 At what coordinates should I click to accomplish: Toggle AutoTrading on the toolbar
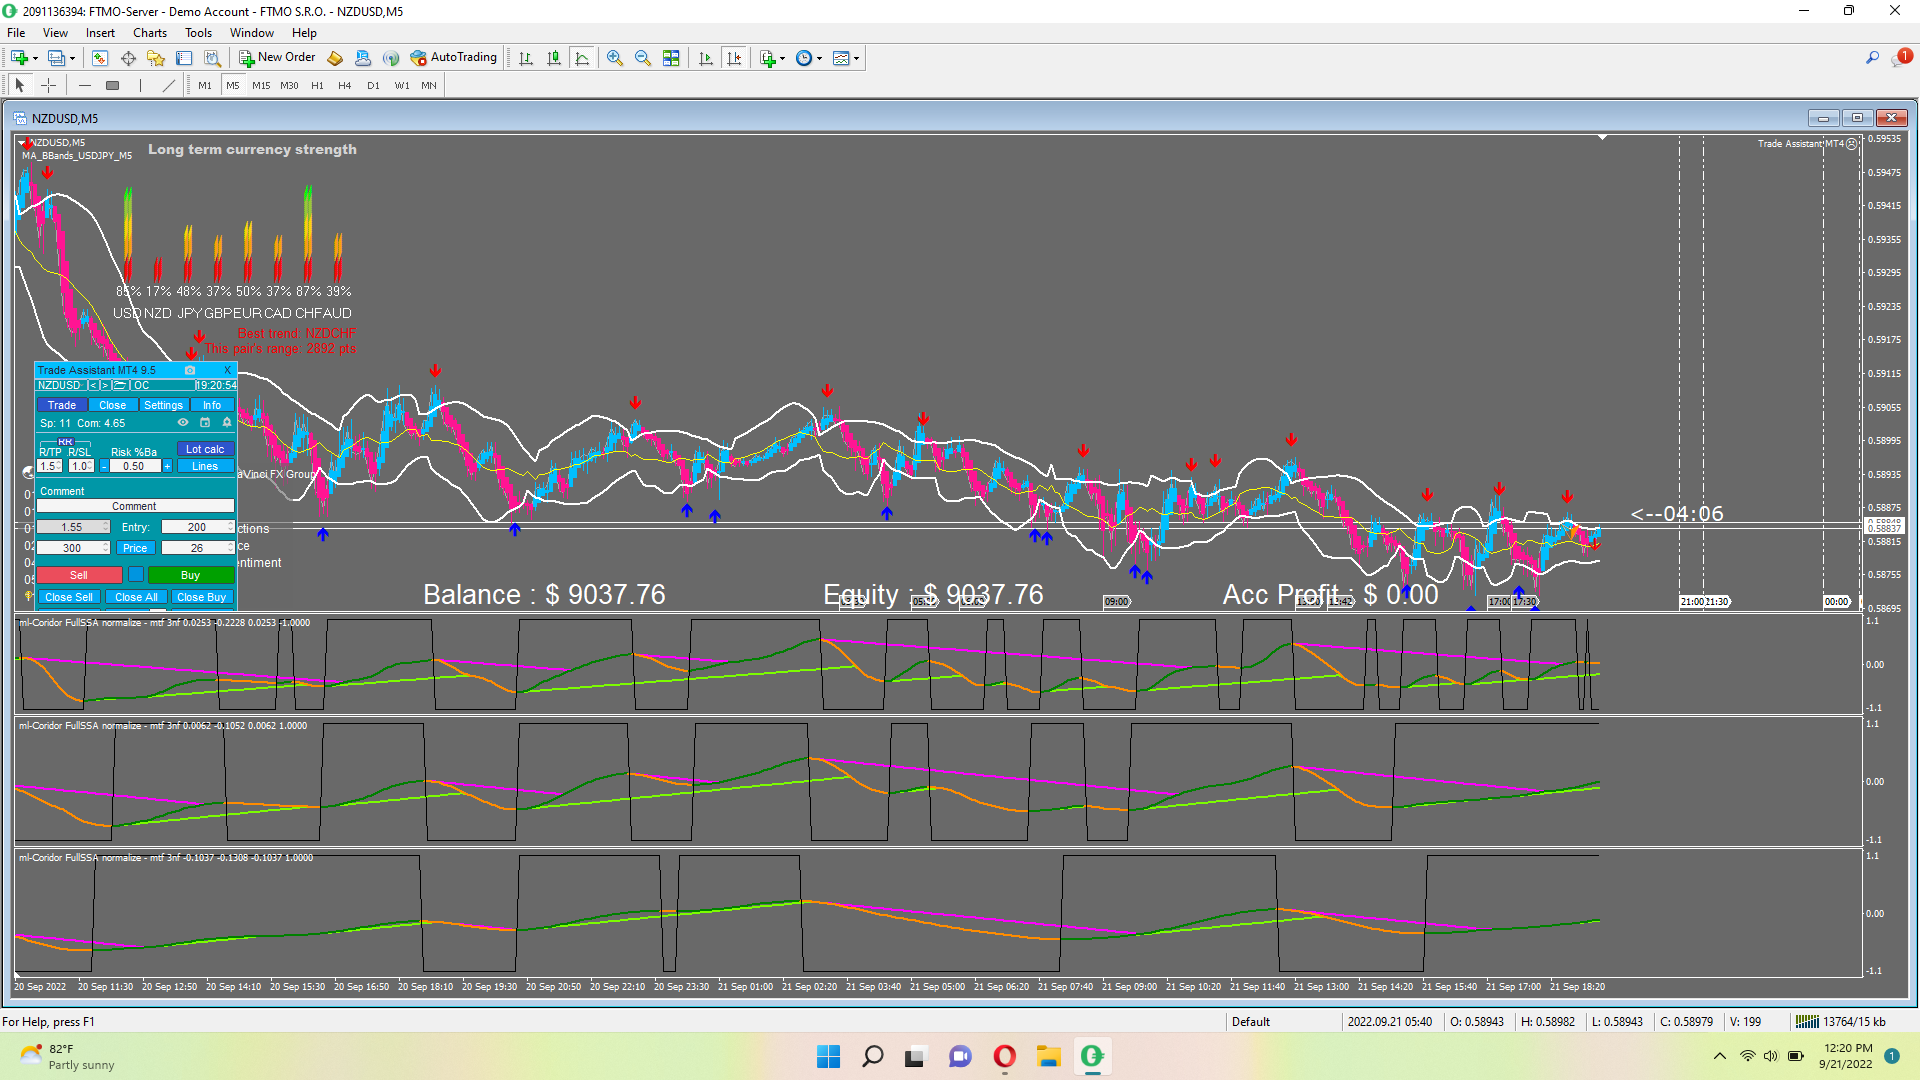coord(453,58)
